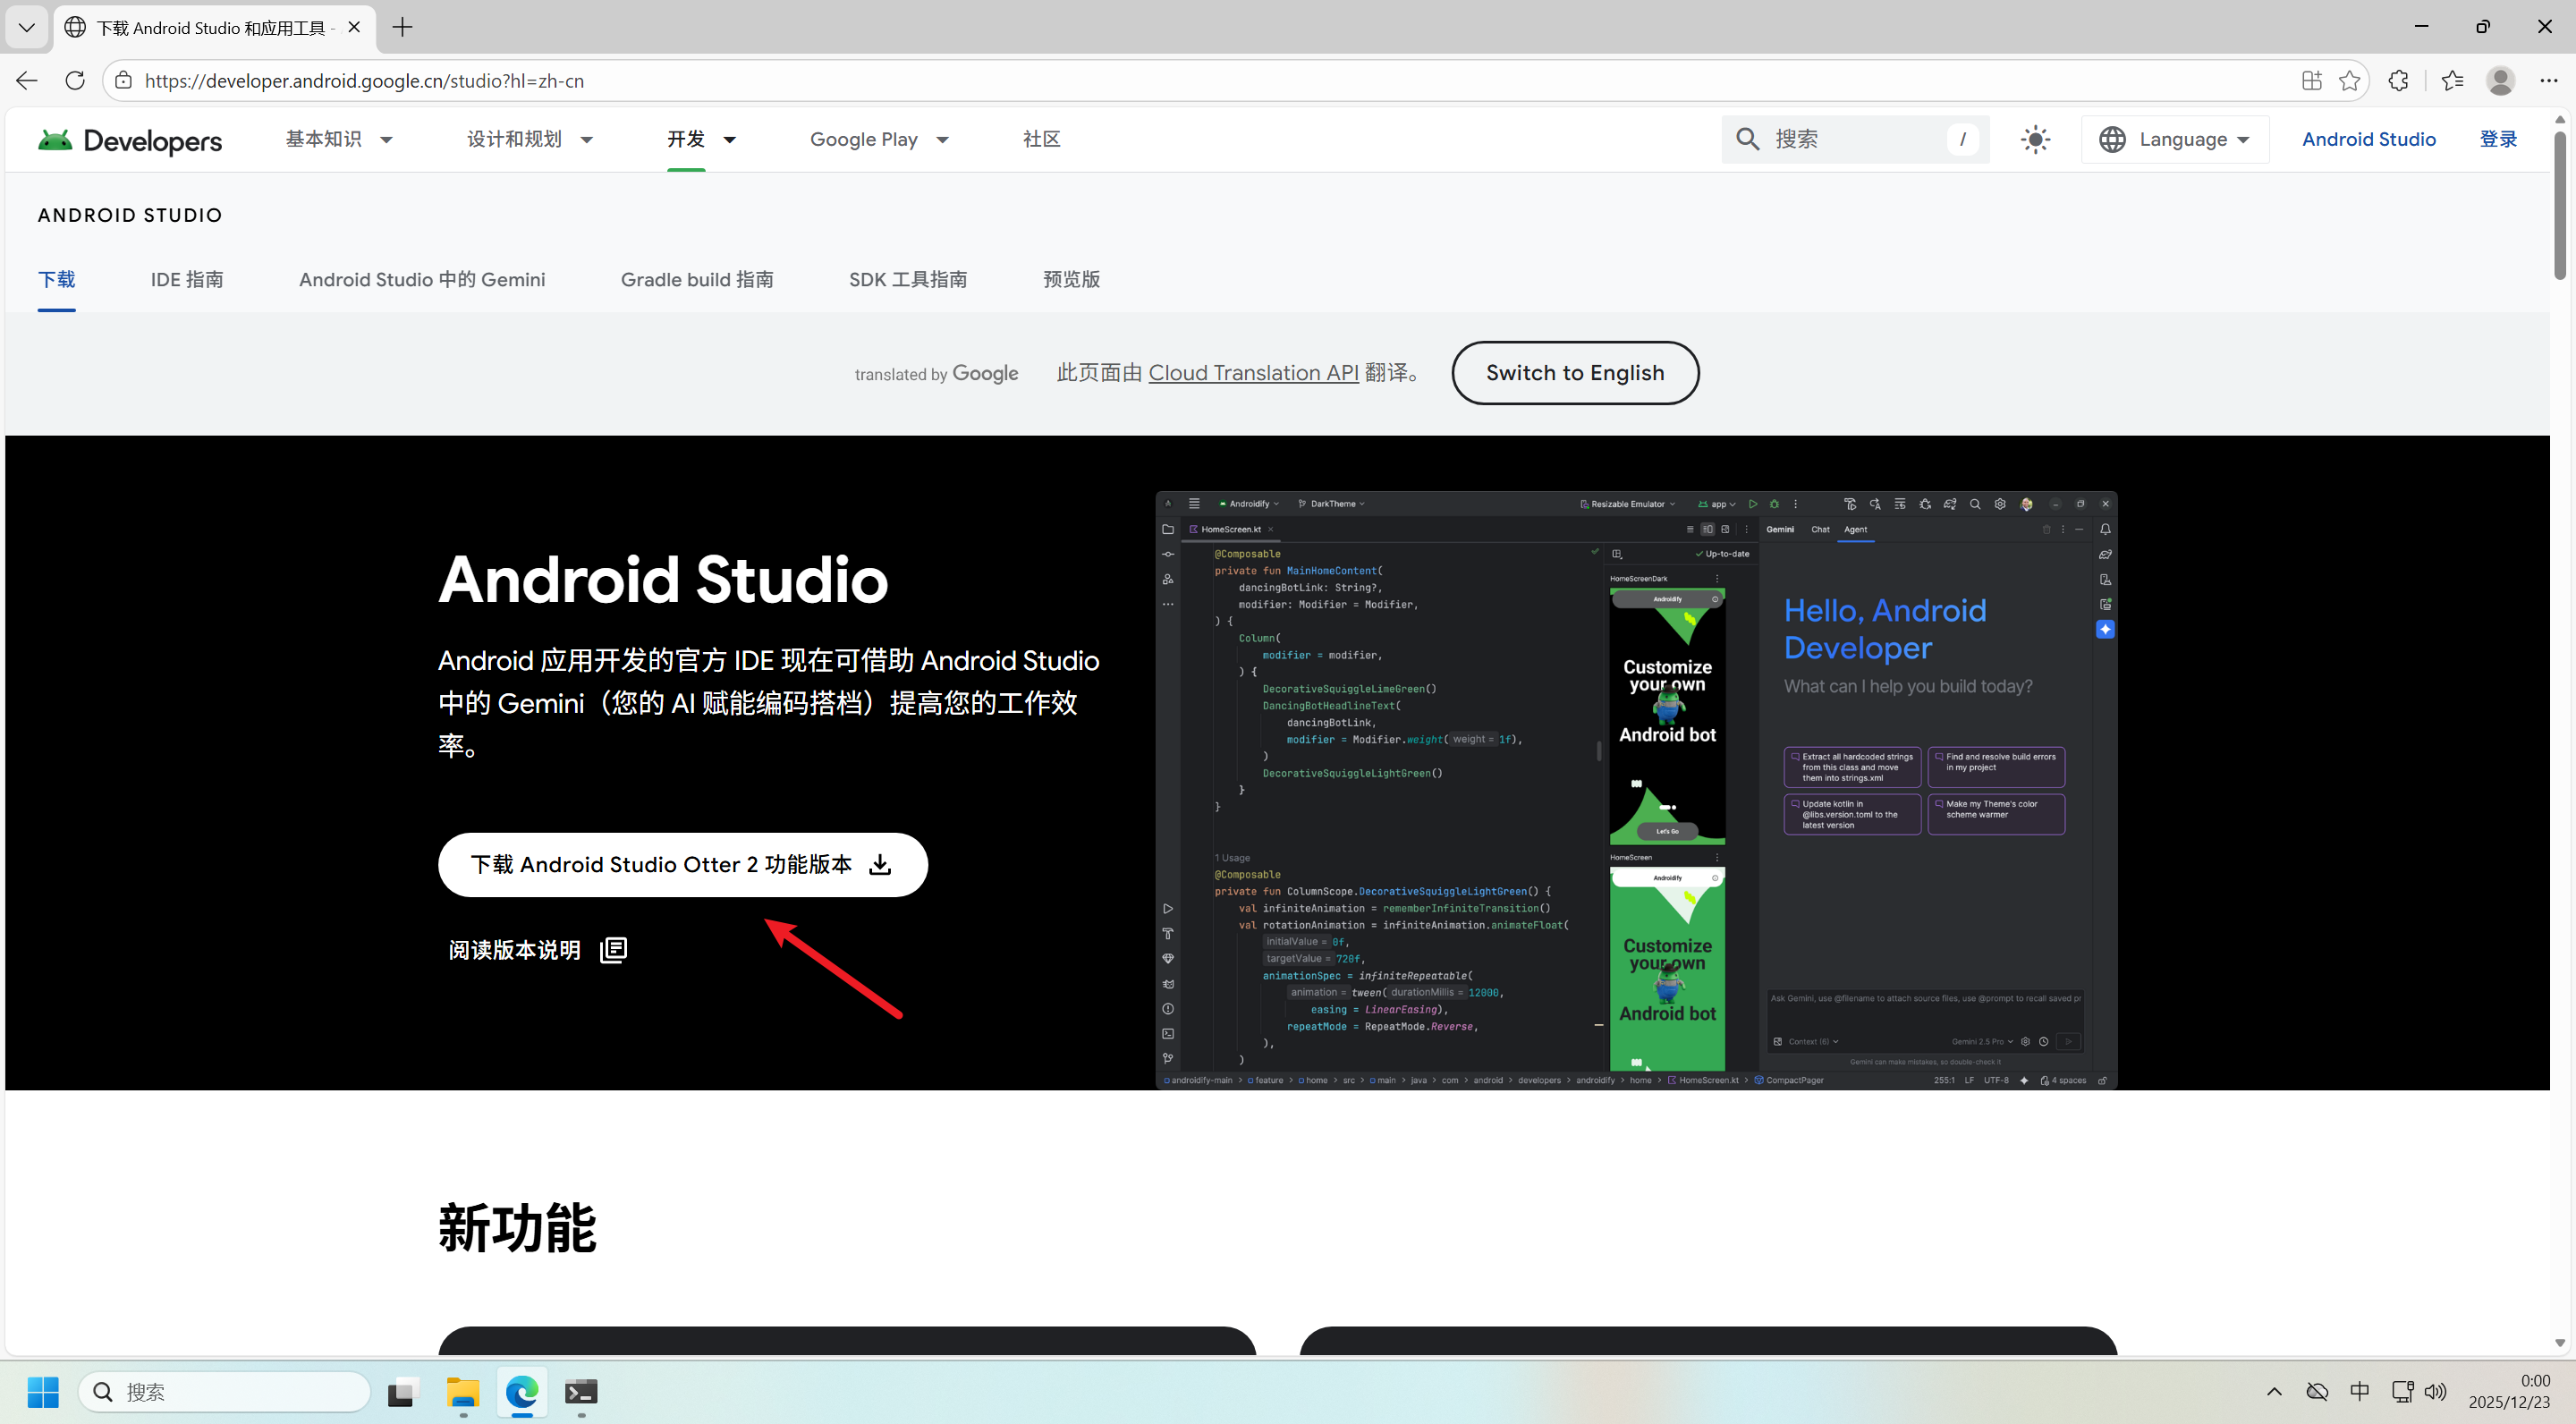Click the page vertical scrollbar thumb
This screenshot has height=1424, width=2576.
coord(2559,205)
